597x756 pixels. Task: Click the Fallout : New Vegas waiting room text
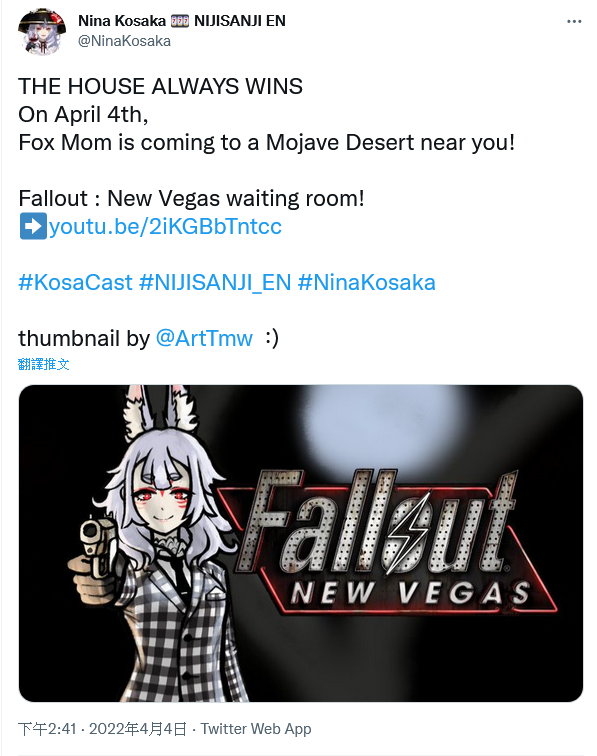click(x=191, y=198)
